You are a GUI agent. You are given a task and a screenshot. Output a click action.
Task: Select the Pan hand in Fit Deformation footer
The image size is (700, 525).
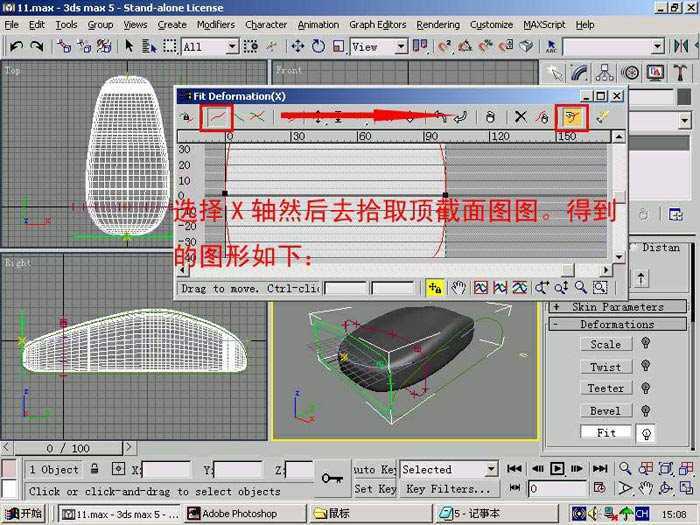458,288
